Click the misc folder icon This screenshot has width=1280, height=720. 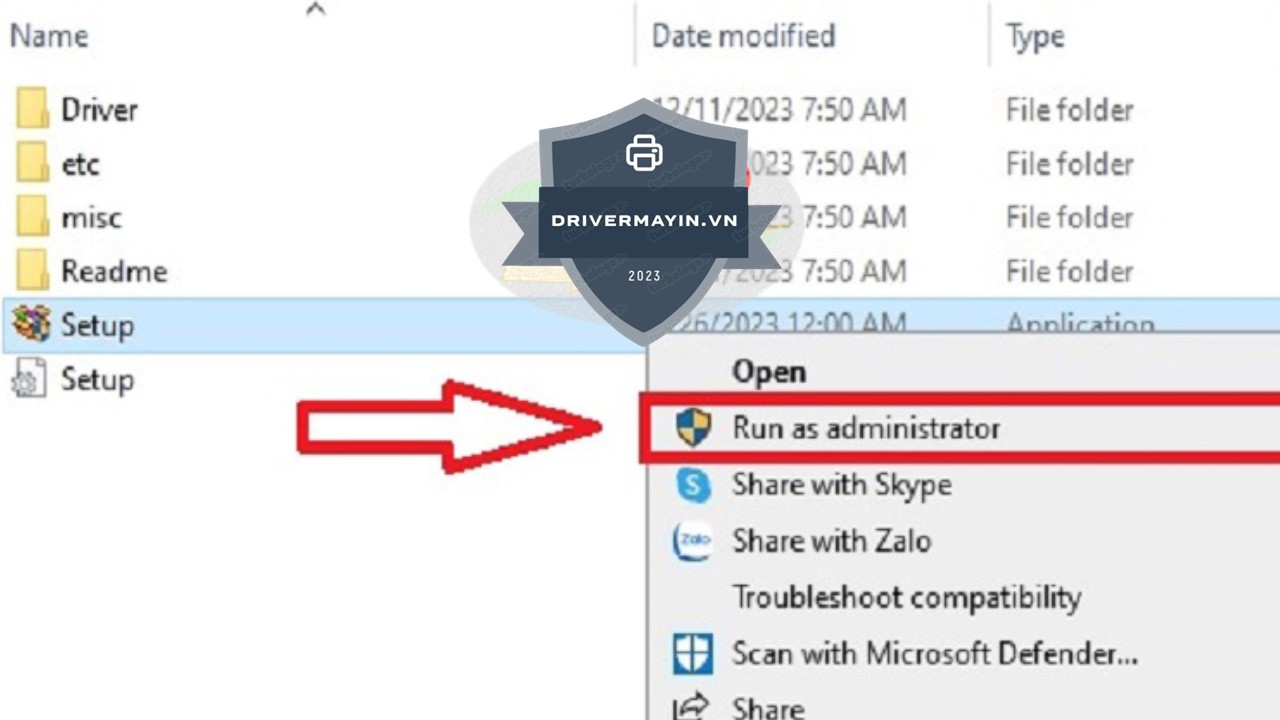pyautogui.click(x=32, y=217)
